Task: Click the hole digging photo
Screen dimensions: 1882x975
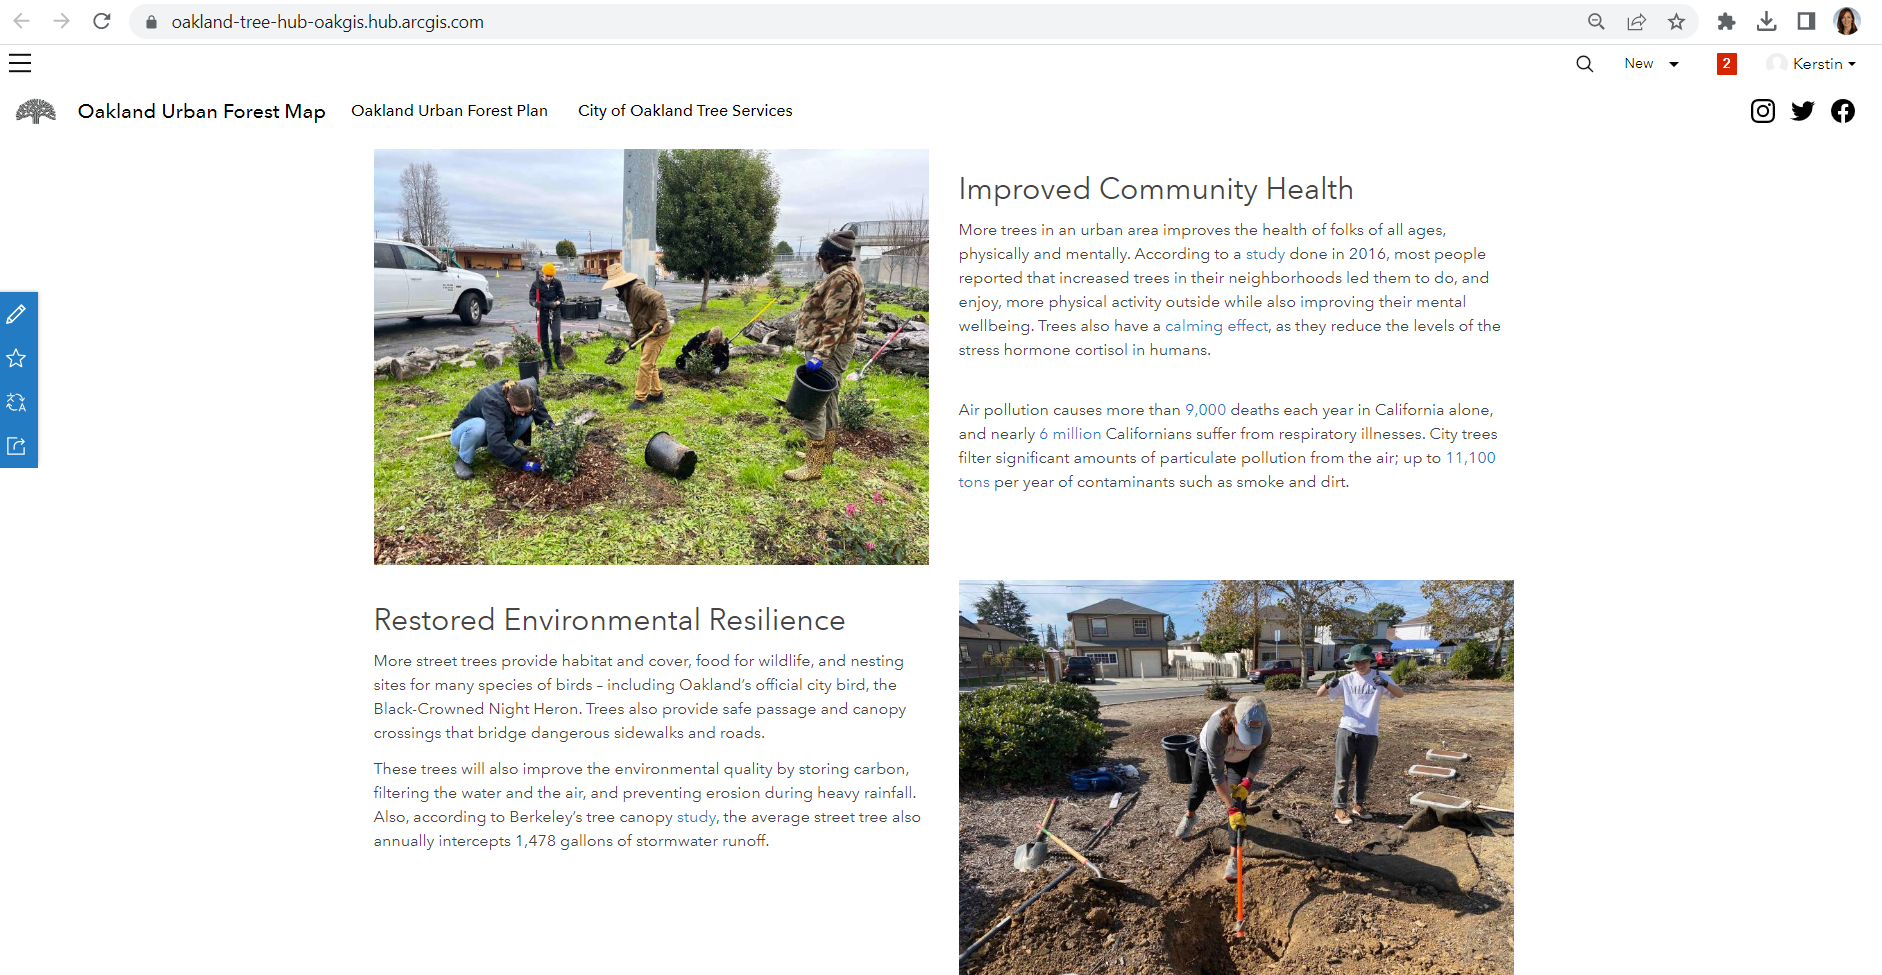Action: click(x=1236, y=777)
